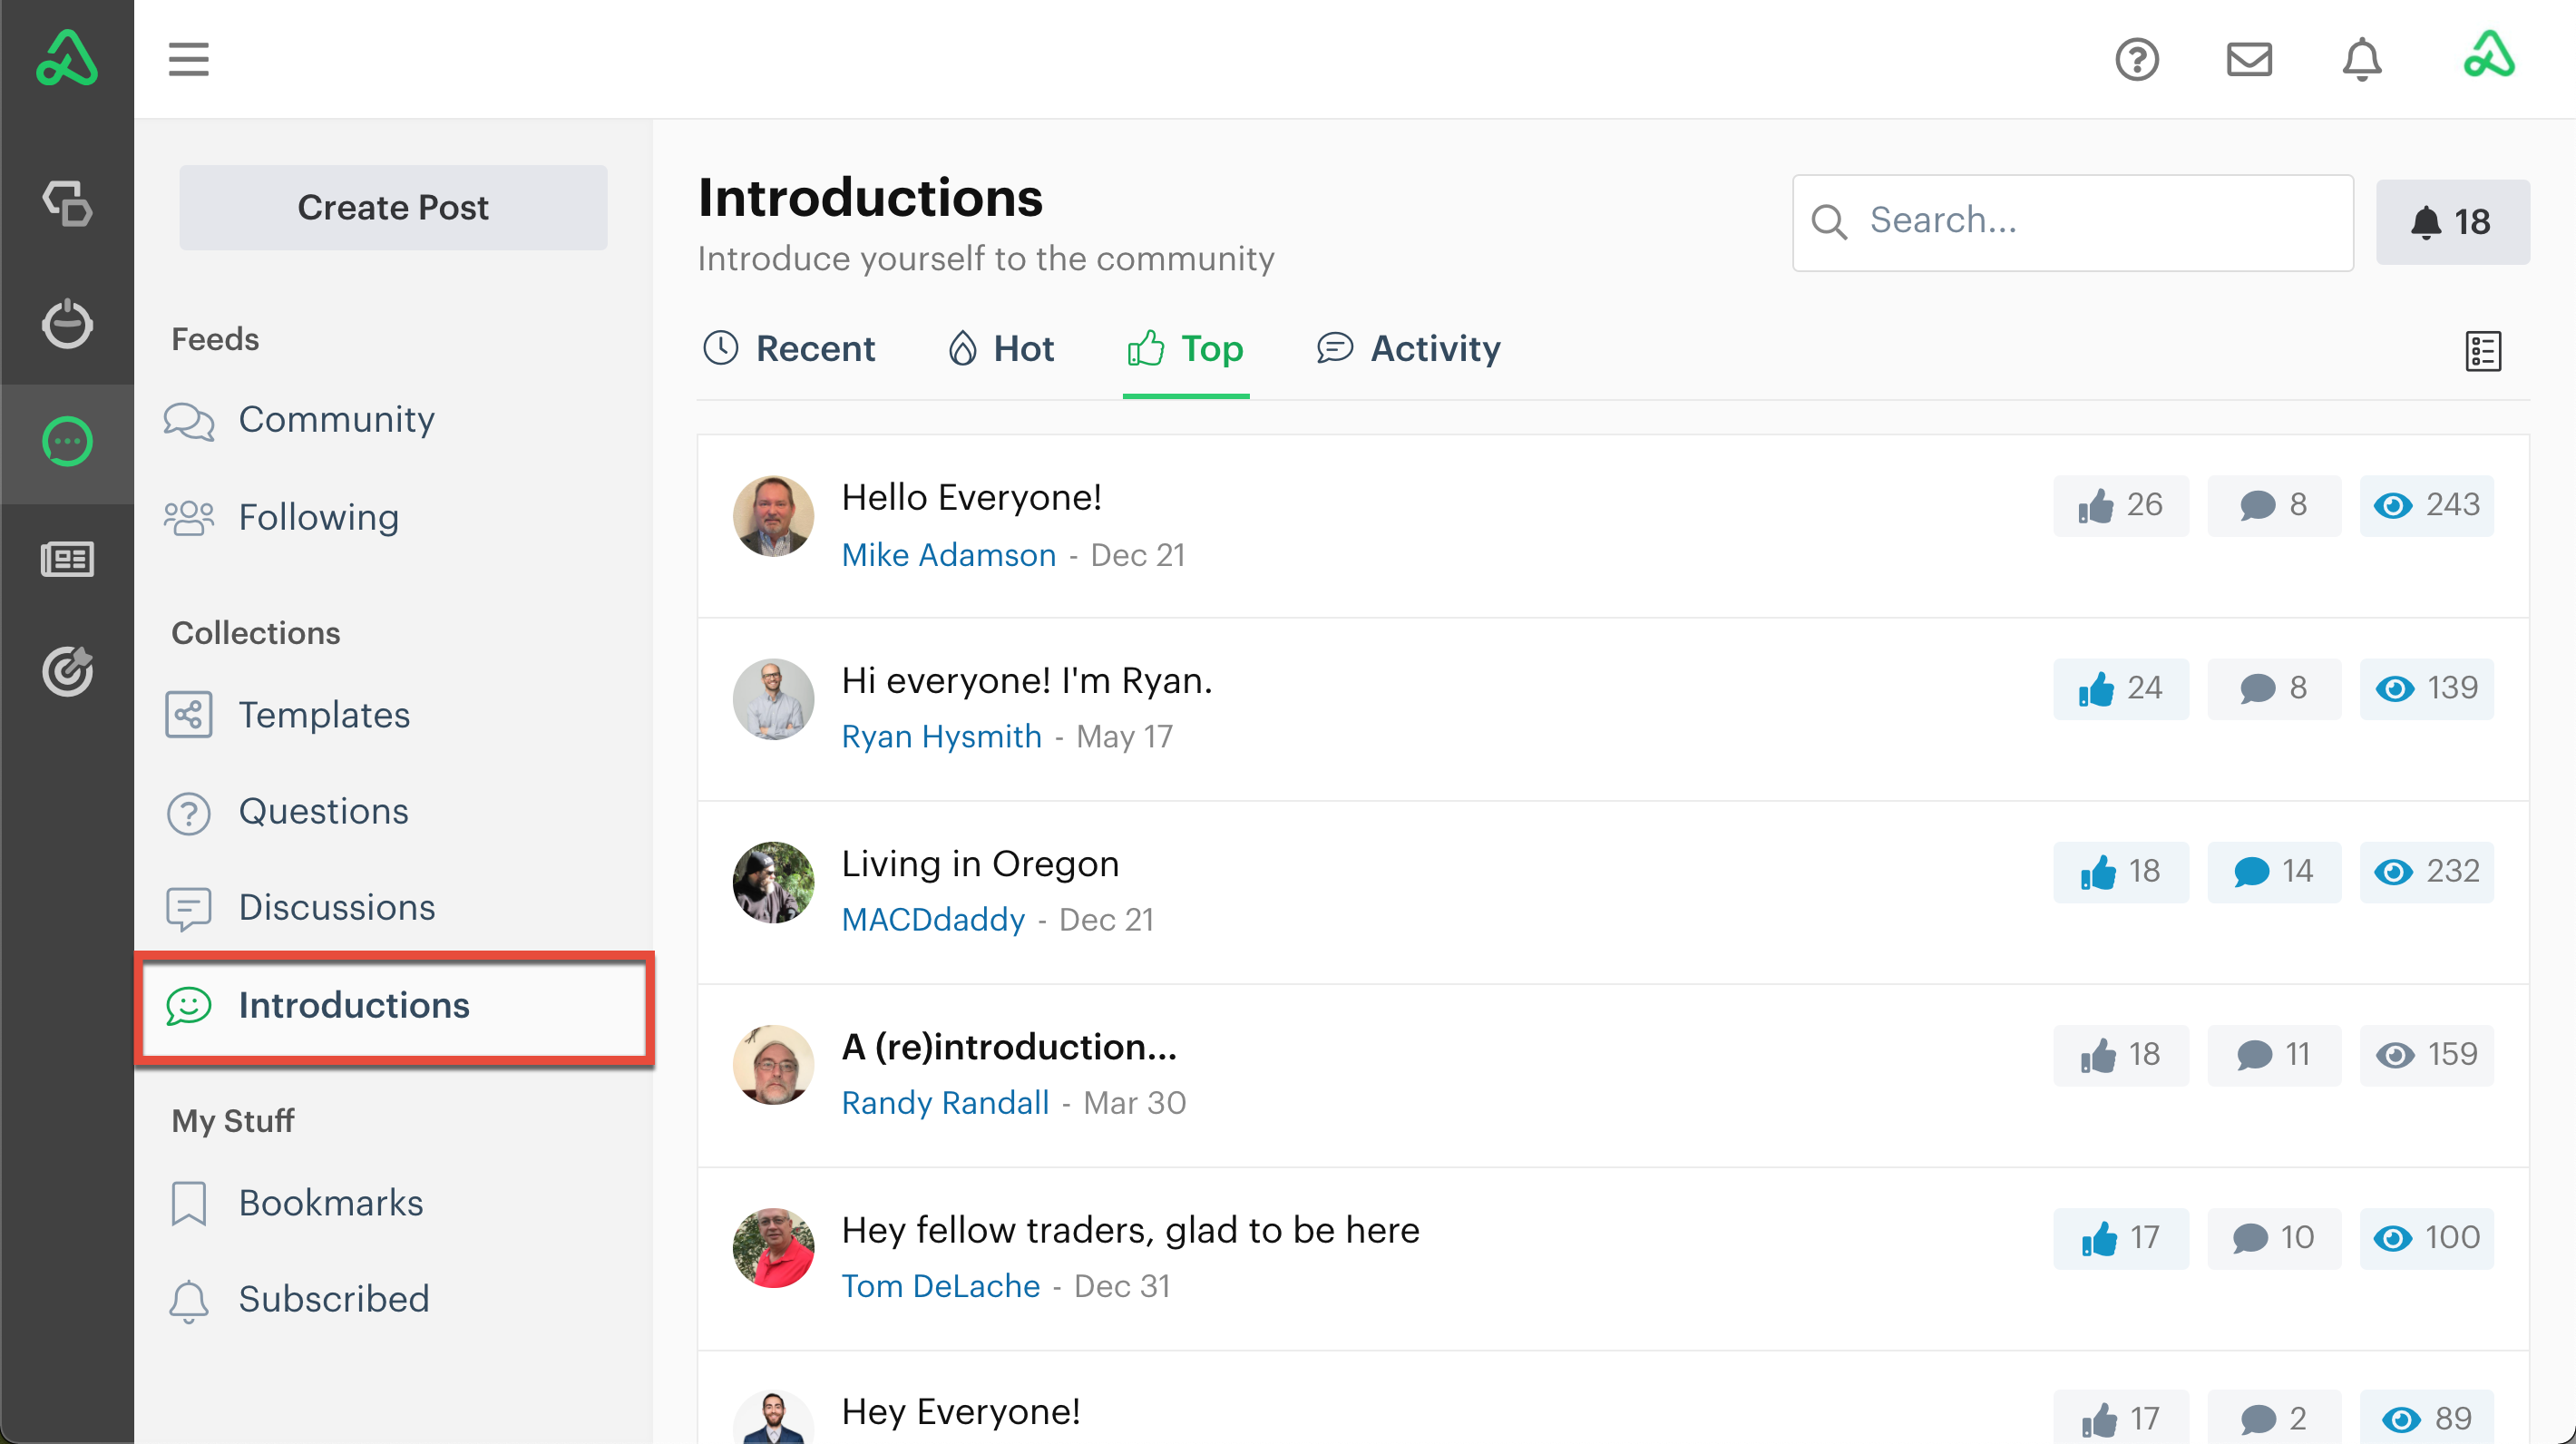Select the Introductions collection

coord(395,1008)
